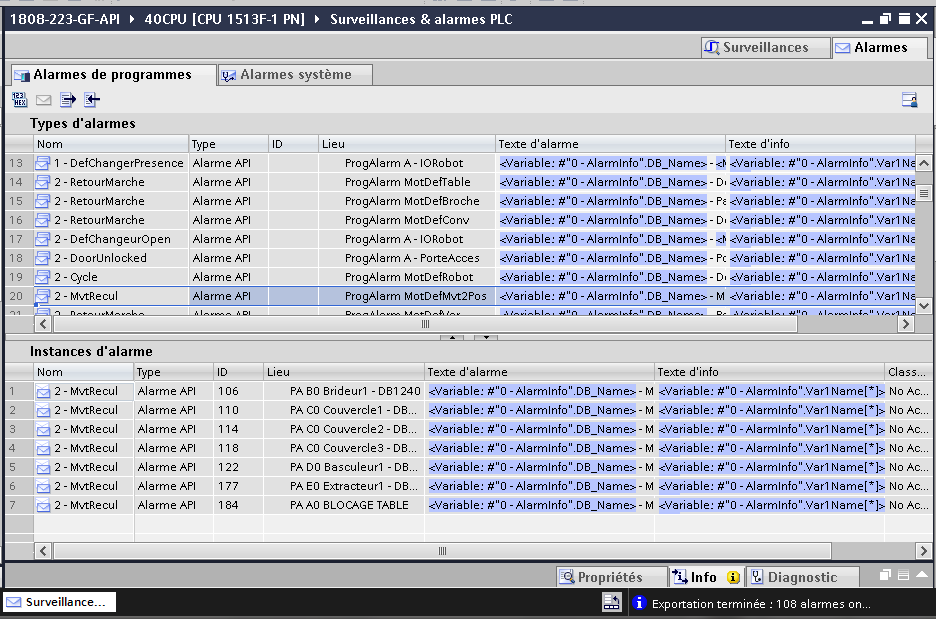
Task: Click the import alarms icon in toolbar
Action: tap(92, 99)
